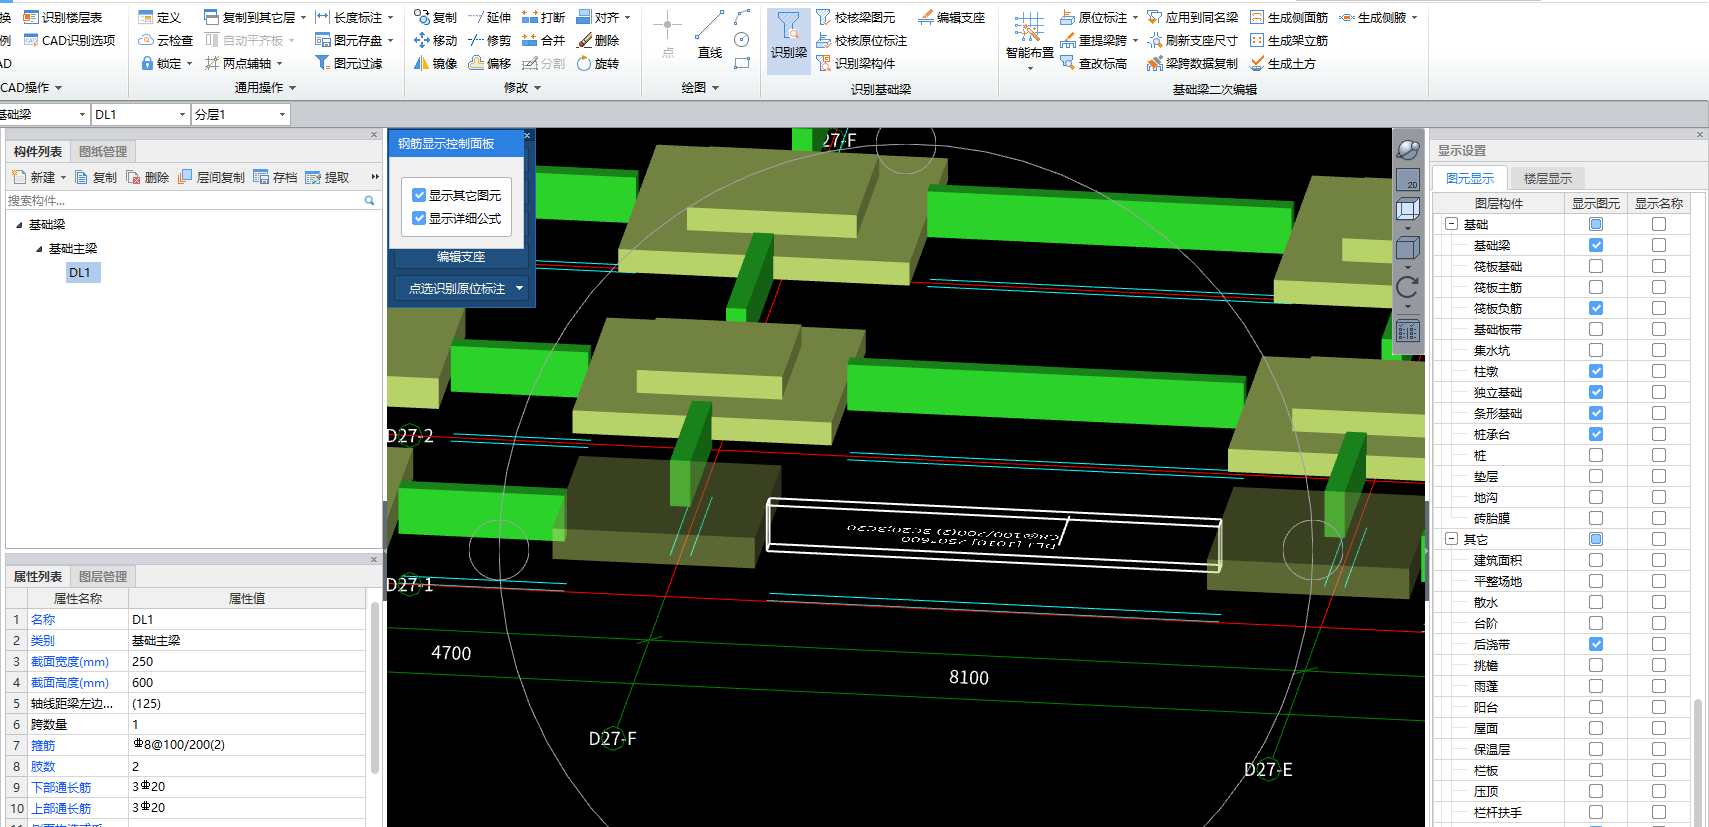
Task: Click the 梁跨数据复制 span data copy tool
Action: click(x=1193, y=63)
